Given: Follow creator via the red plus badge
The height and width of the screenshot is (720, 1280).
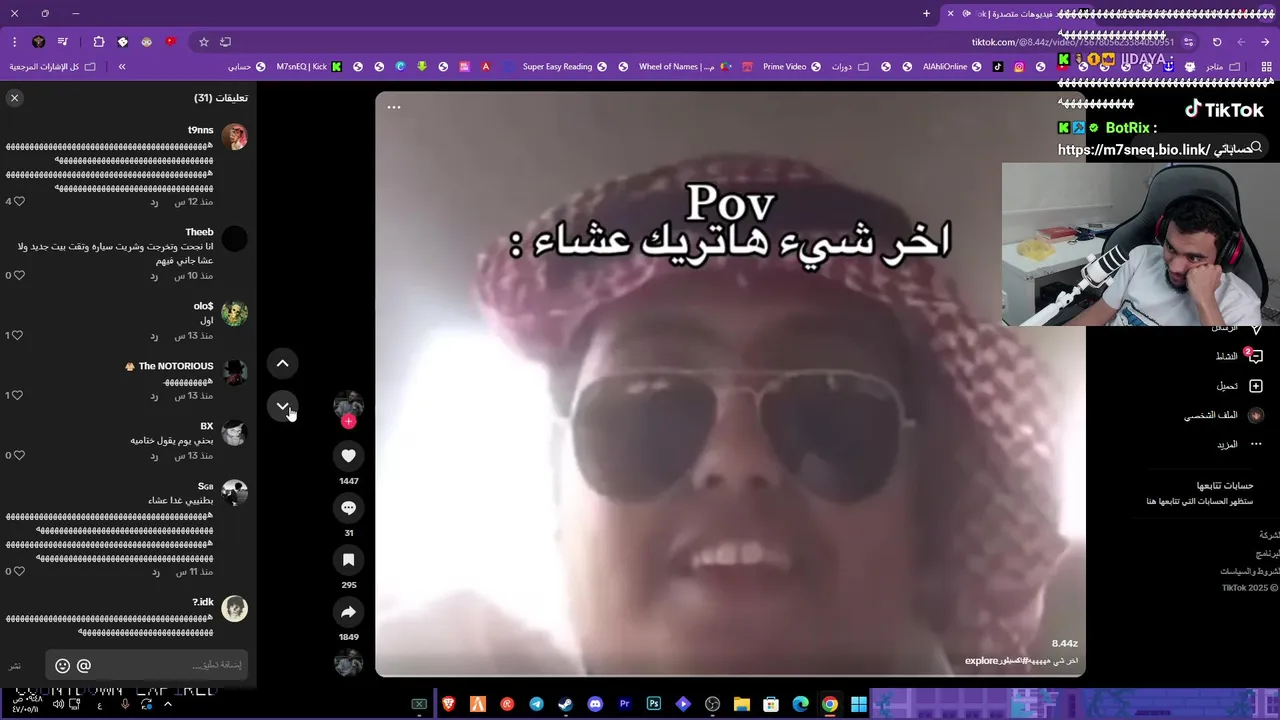Looking at the screenshot, I should pyautogui.click(x=348, y=422).
